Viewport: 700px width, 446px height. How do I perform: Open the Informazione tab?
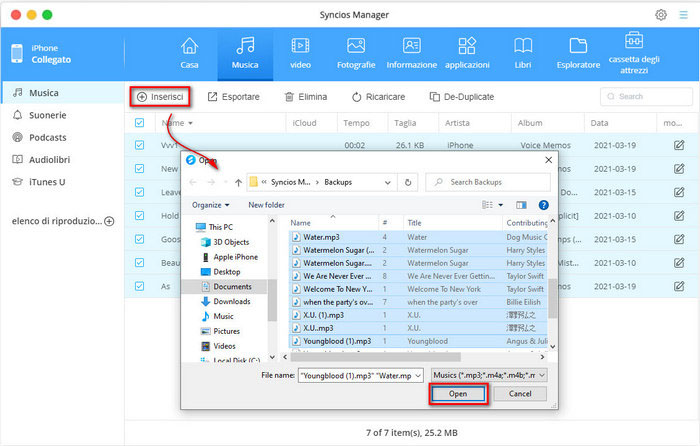tap(412, 53)
